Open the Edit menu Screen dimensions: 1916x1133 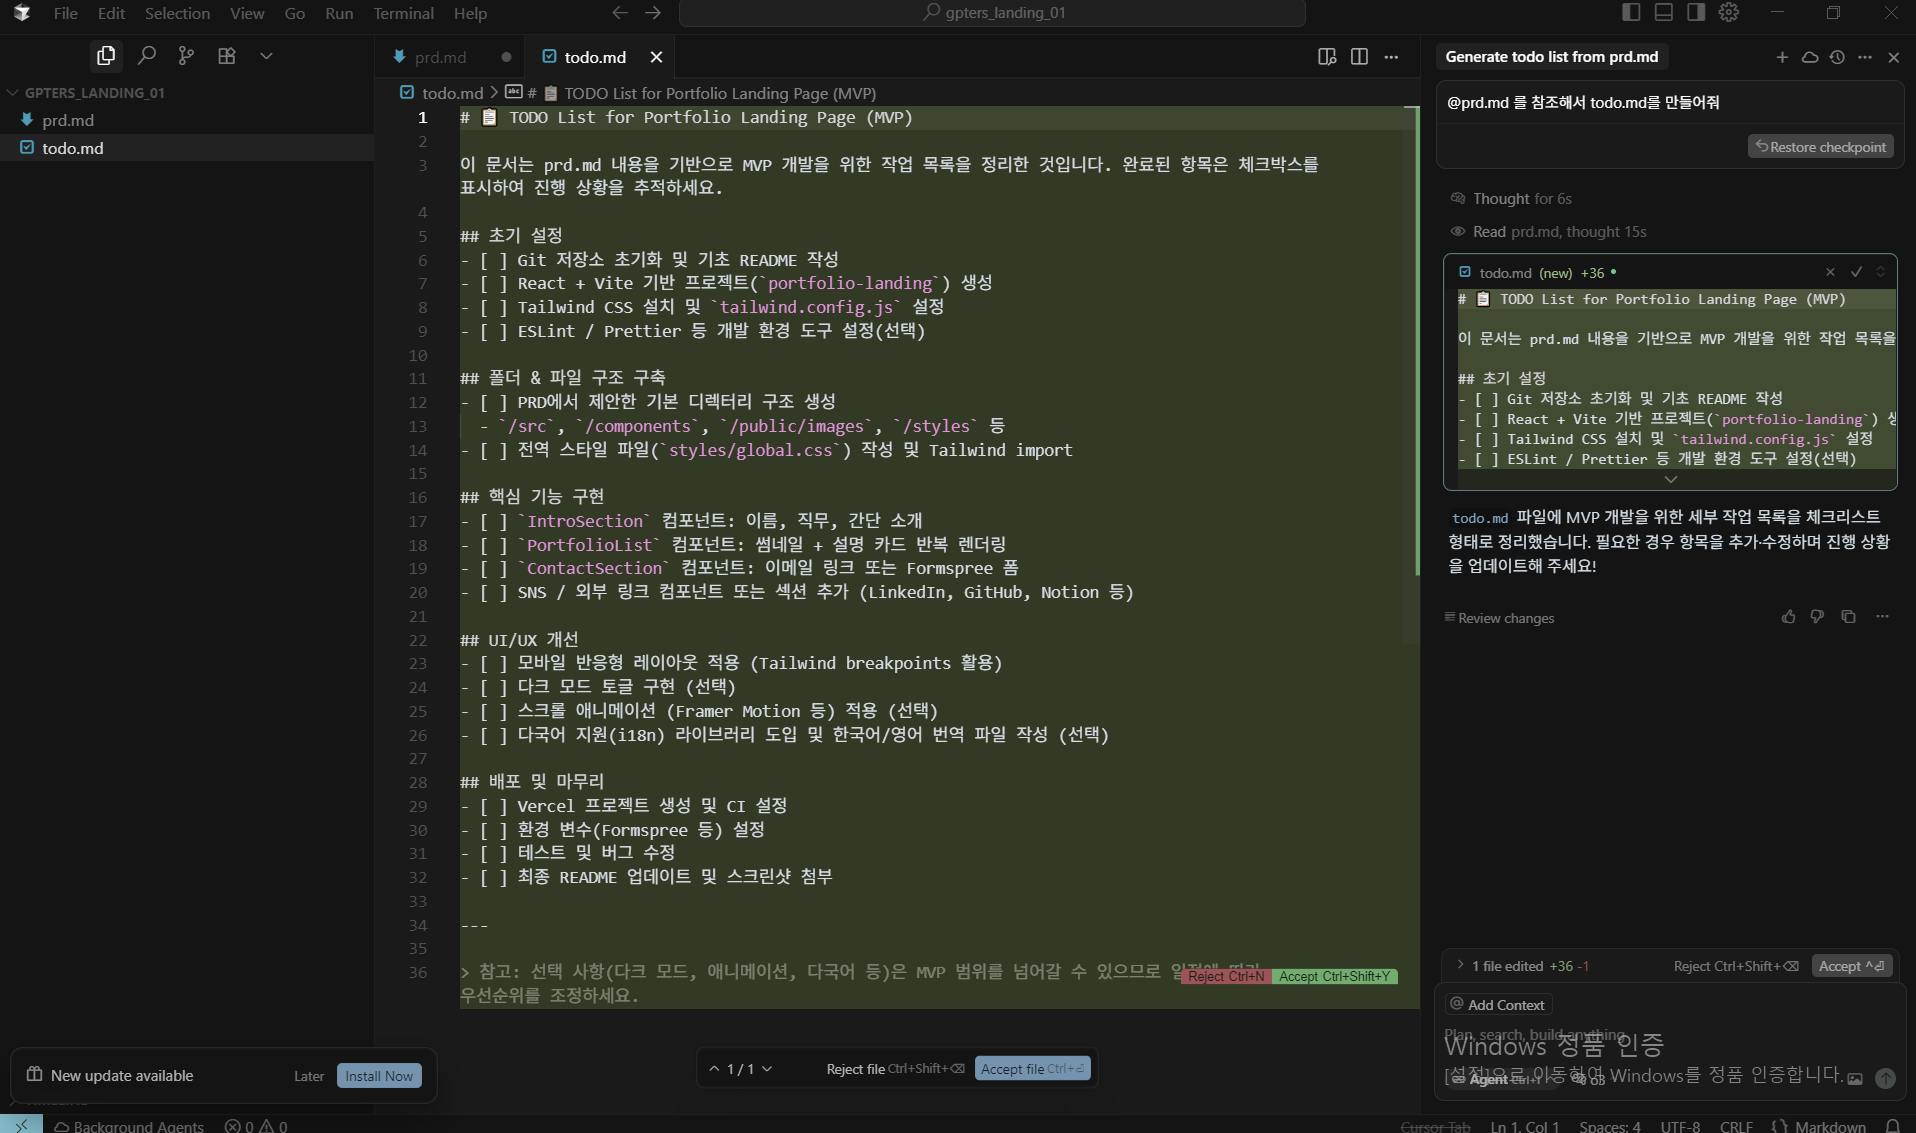[x=111, y=13]
